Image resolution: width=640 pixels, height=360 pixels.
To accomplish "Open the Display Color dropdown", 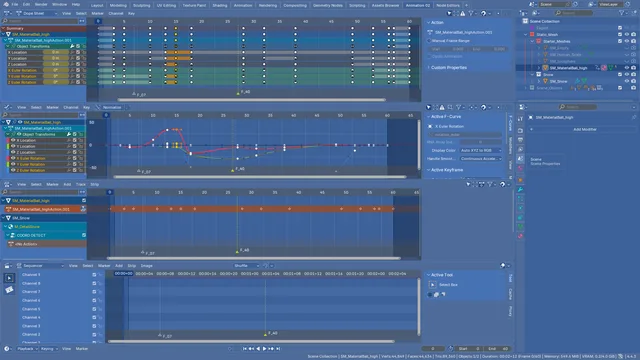I will [x=481, y=151].
